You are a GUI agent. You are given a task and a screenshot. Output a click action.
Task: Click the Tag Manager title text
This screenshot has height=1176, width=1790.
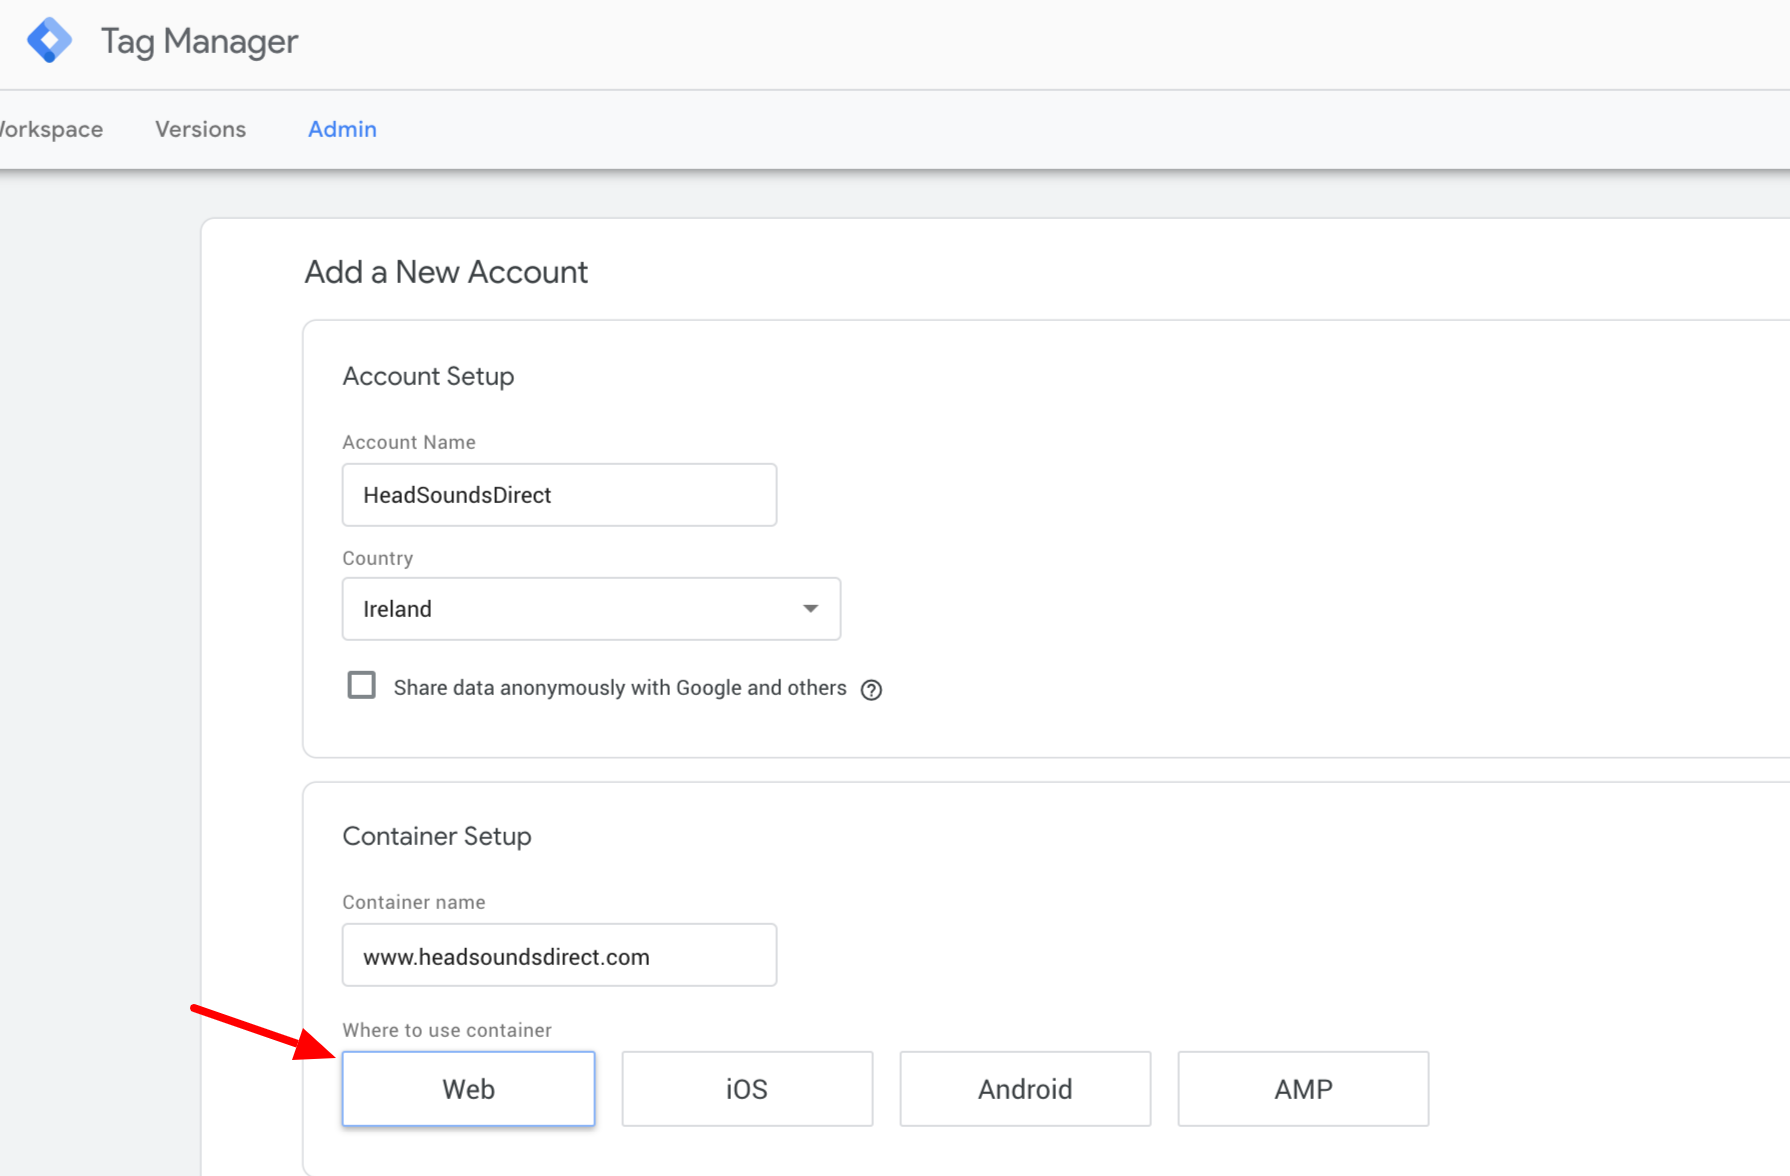coord(199,42)
